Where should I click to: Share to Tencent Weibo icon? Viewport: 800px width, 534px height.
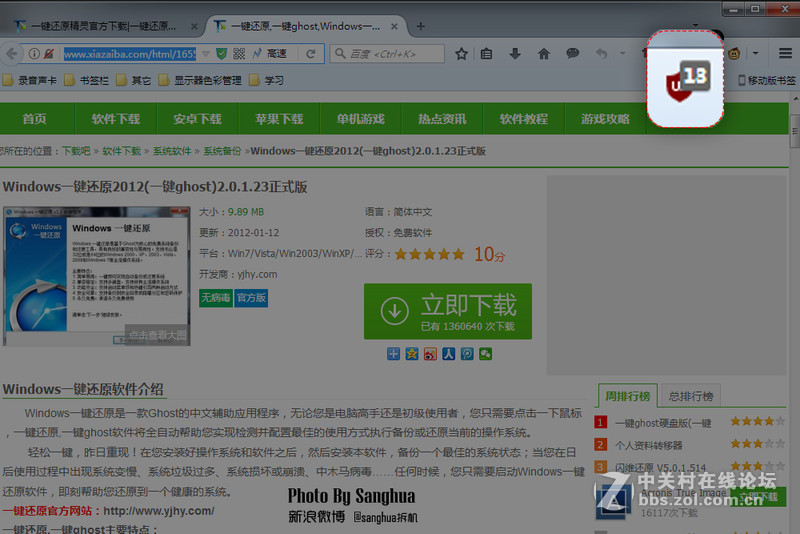(467, 354)
